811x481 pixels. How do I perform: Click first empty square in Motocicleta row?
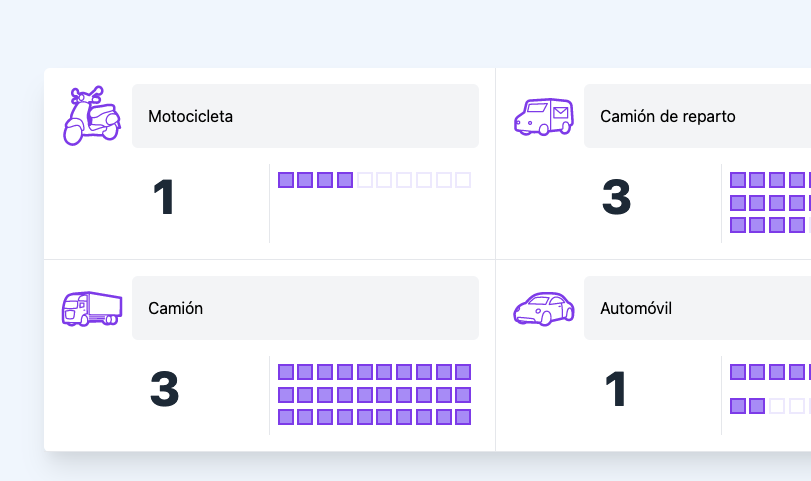tap(365, 180)
